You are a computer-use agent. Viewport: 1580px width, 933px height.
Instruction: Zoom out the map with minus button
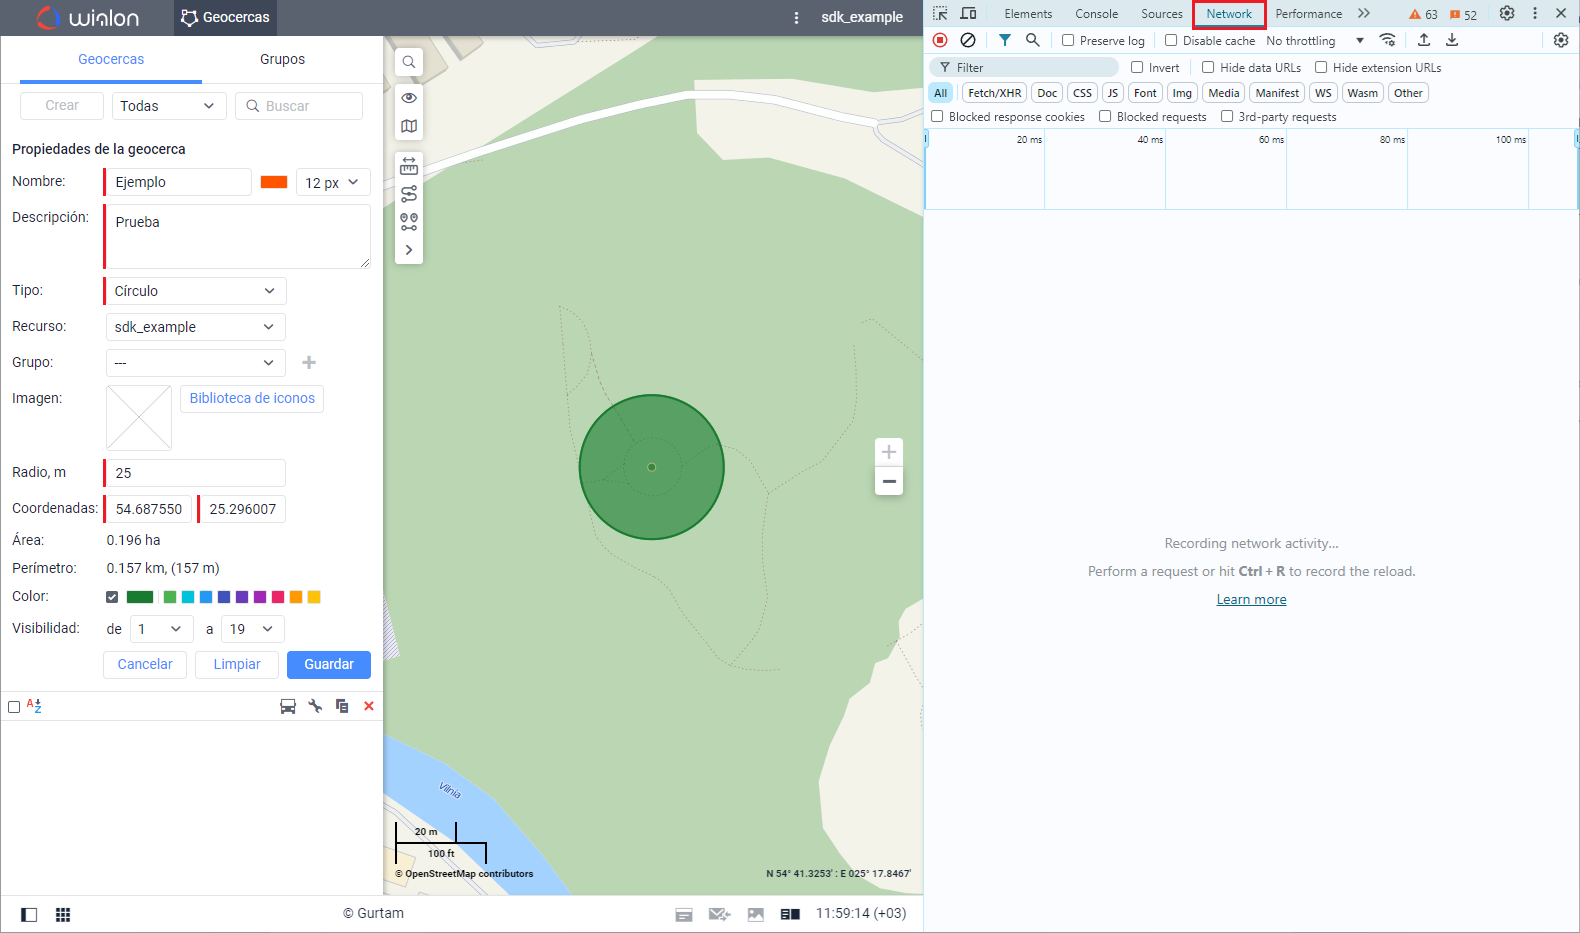coord(889,481)
